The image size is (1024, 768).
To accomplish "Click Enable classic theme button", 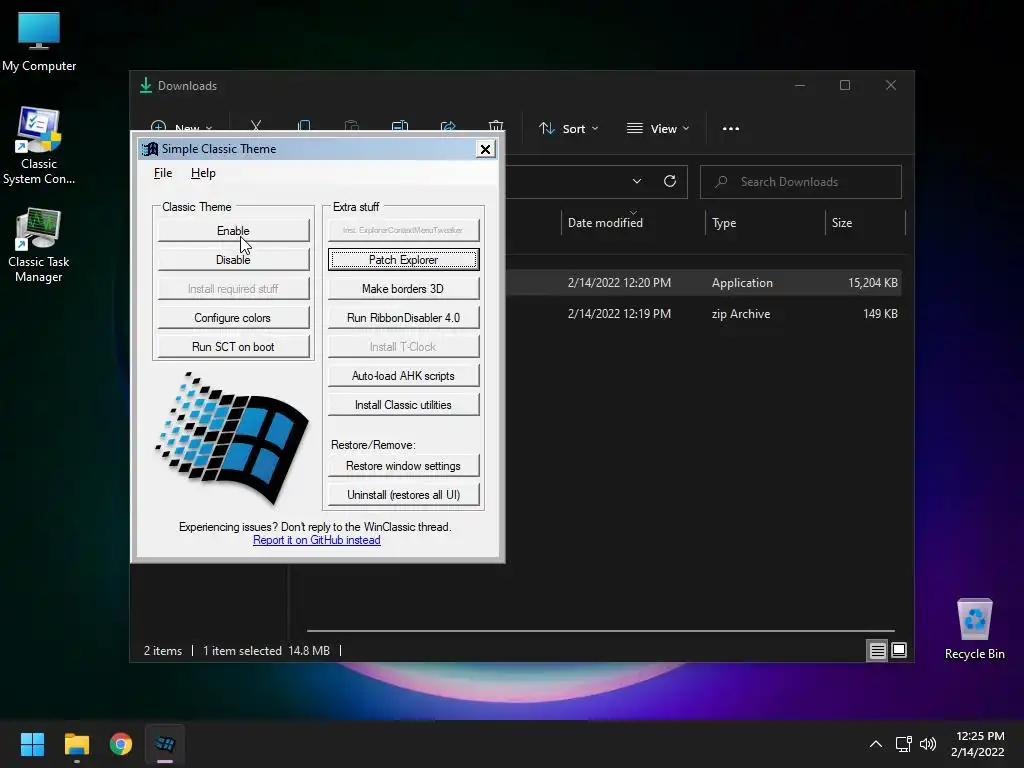I will [233, 231].
